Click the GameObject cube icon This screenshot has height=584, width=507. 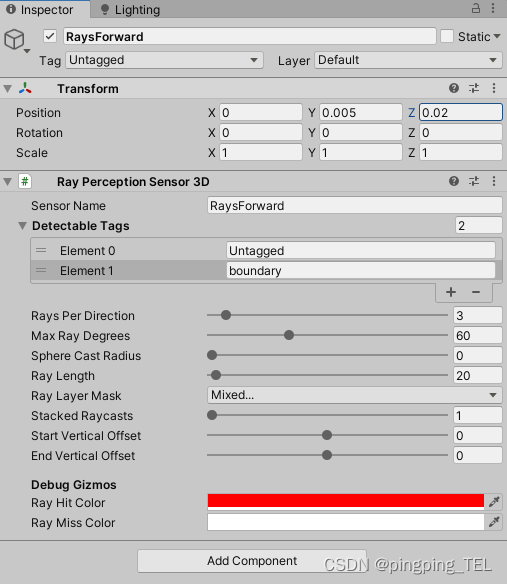(x=14, y=39)
